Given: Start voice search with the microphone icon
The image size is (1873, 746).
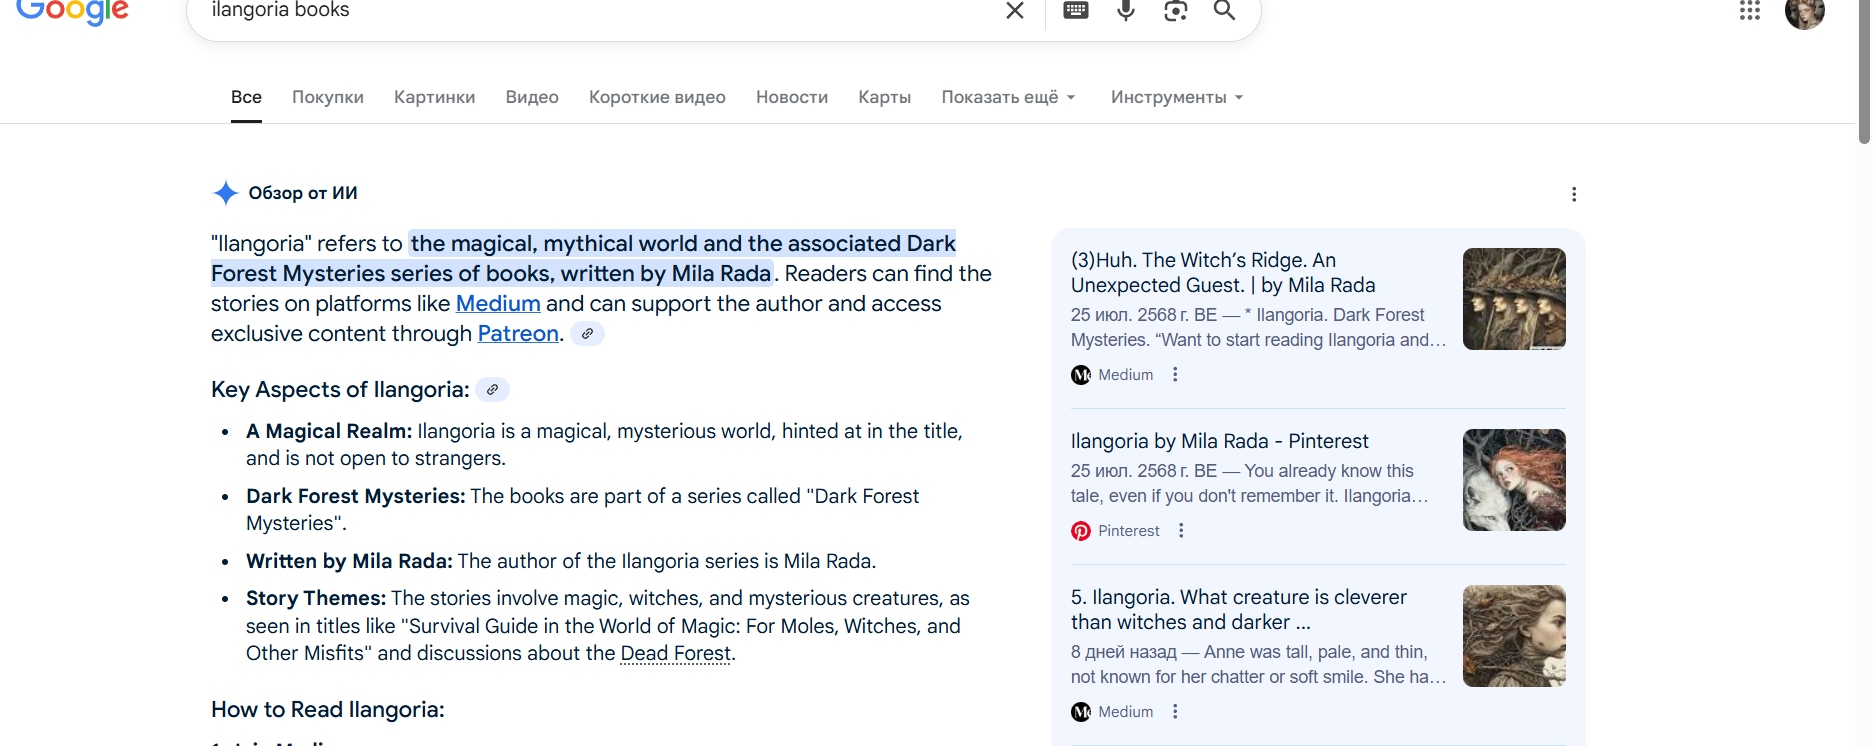Looking at the screenshot, I should [x=1126, y=11].
